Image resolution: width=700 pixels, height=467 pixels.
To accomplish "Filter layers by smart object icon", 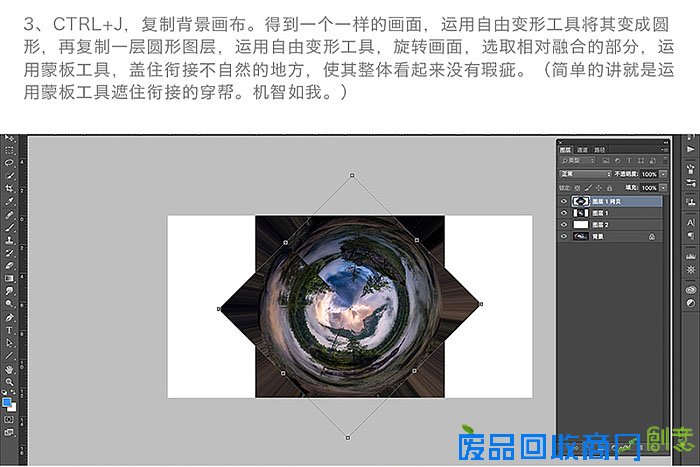I will (652, 160).
